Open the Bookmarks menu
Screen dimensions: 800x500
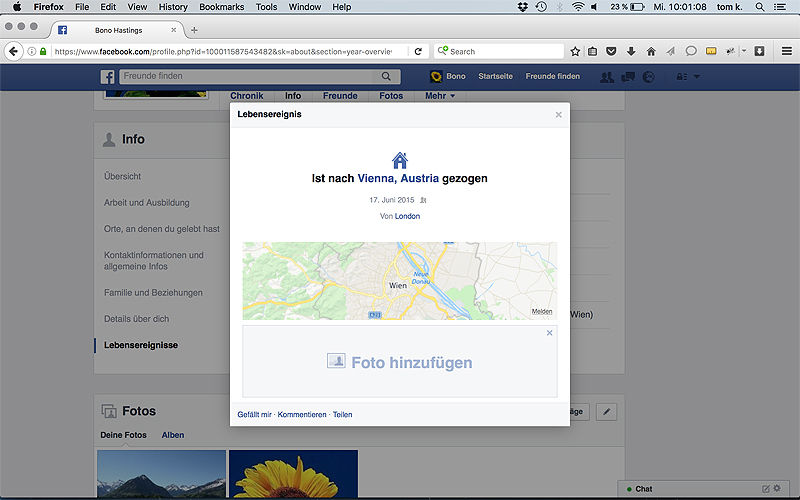coord(221,7)
